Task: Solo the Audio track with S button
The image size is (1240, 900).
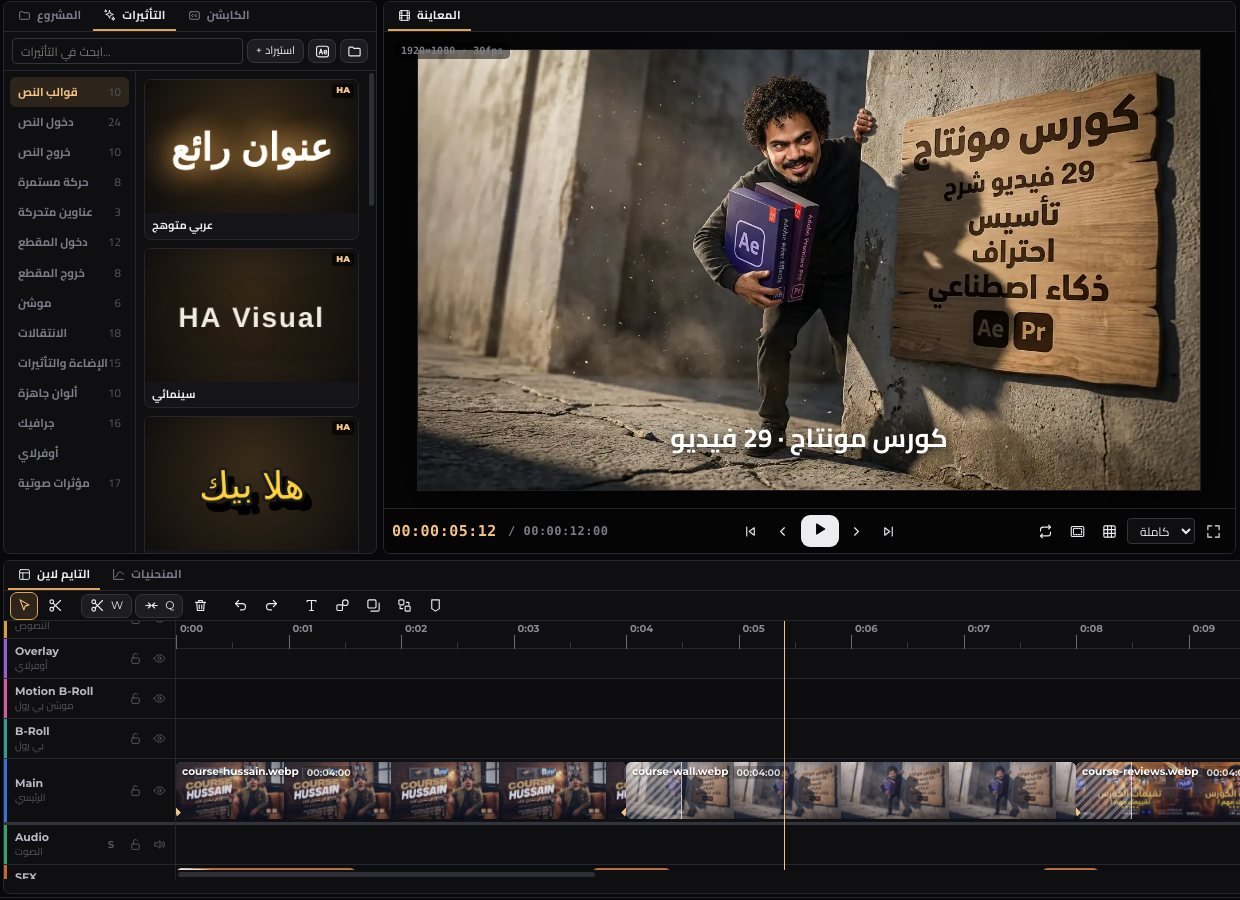Action: click(111, 844)
